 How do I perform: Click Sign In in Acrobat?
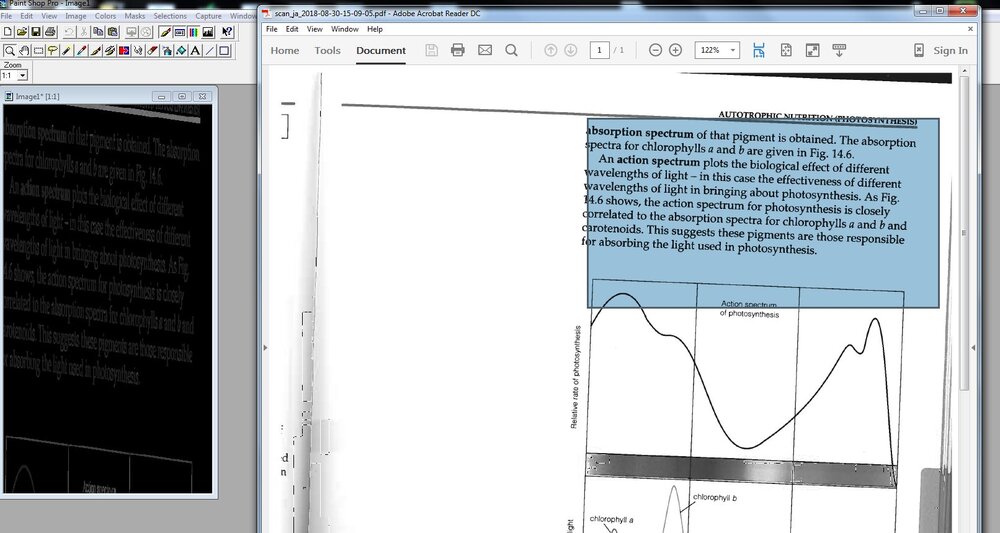(x=950, y=50)
